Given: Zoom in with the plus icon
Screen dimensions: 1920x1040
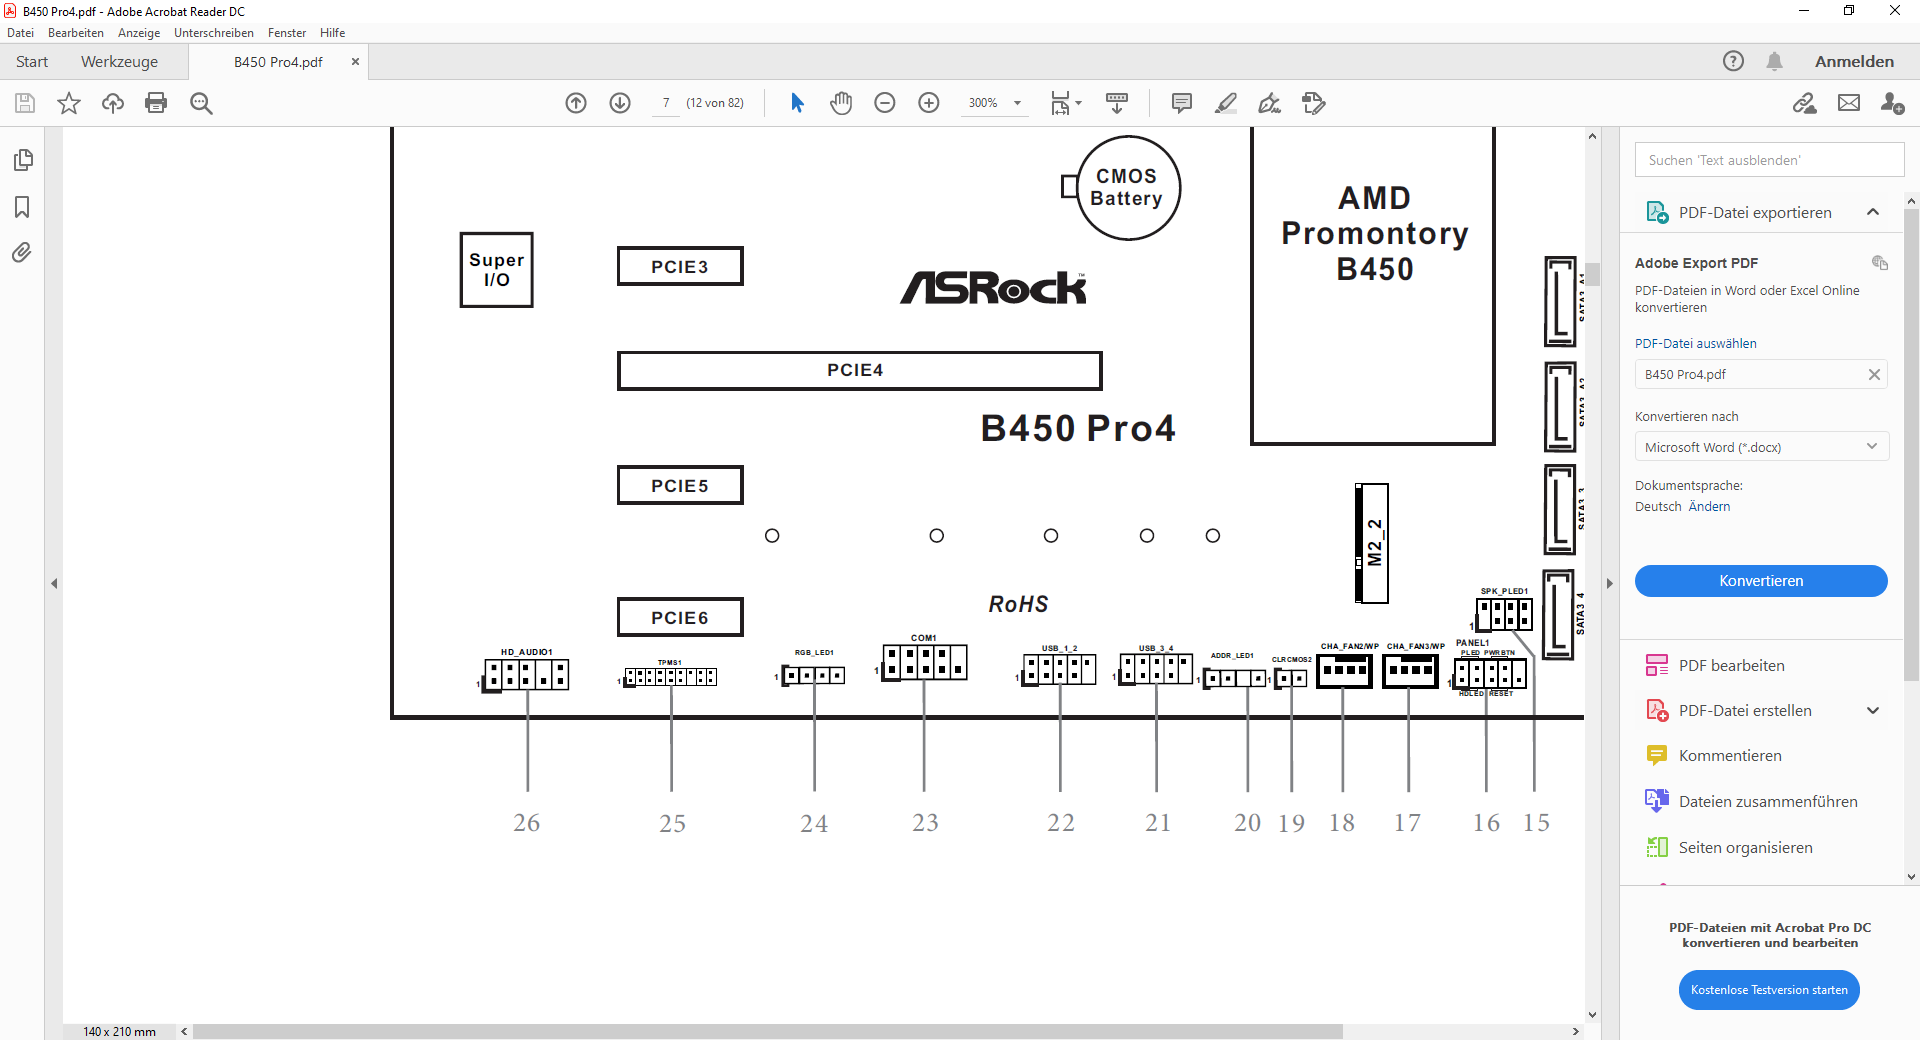Looking at the screenshot, I should 929,103.
